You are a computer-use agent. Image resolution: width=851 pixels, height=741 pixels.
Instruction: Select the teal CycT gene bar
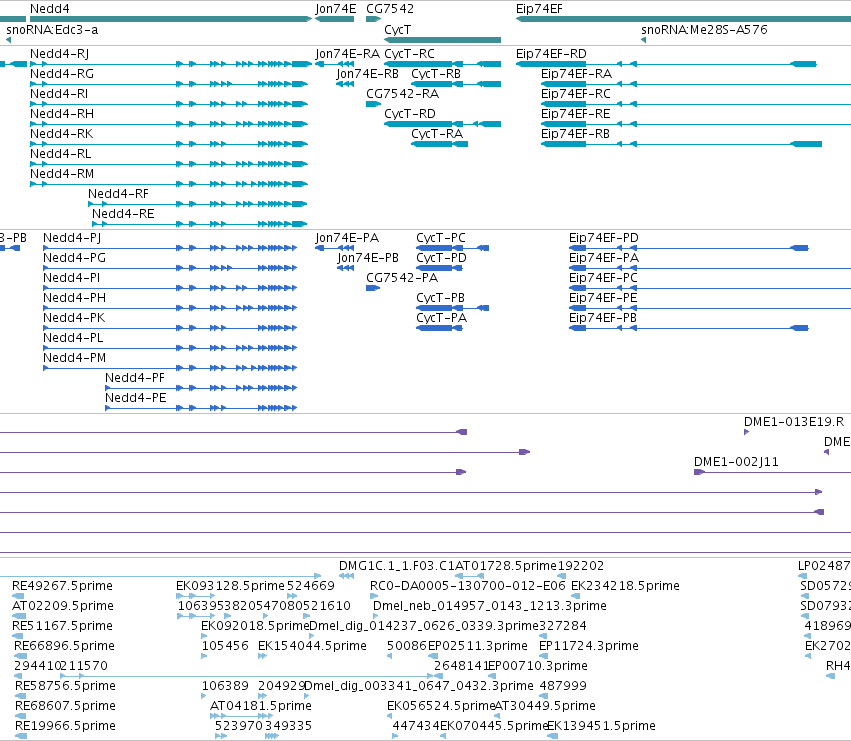[442, 40]
